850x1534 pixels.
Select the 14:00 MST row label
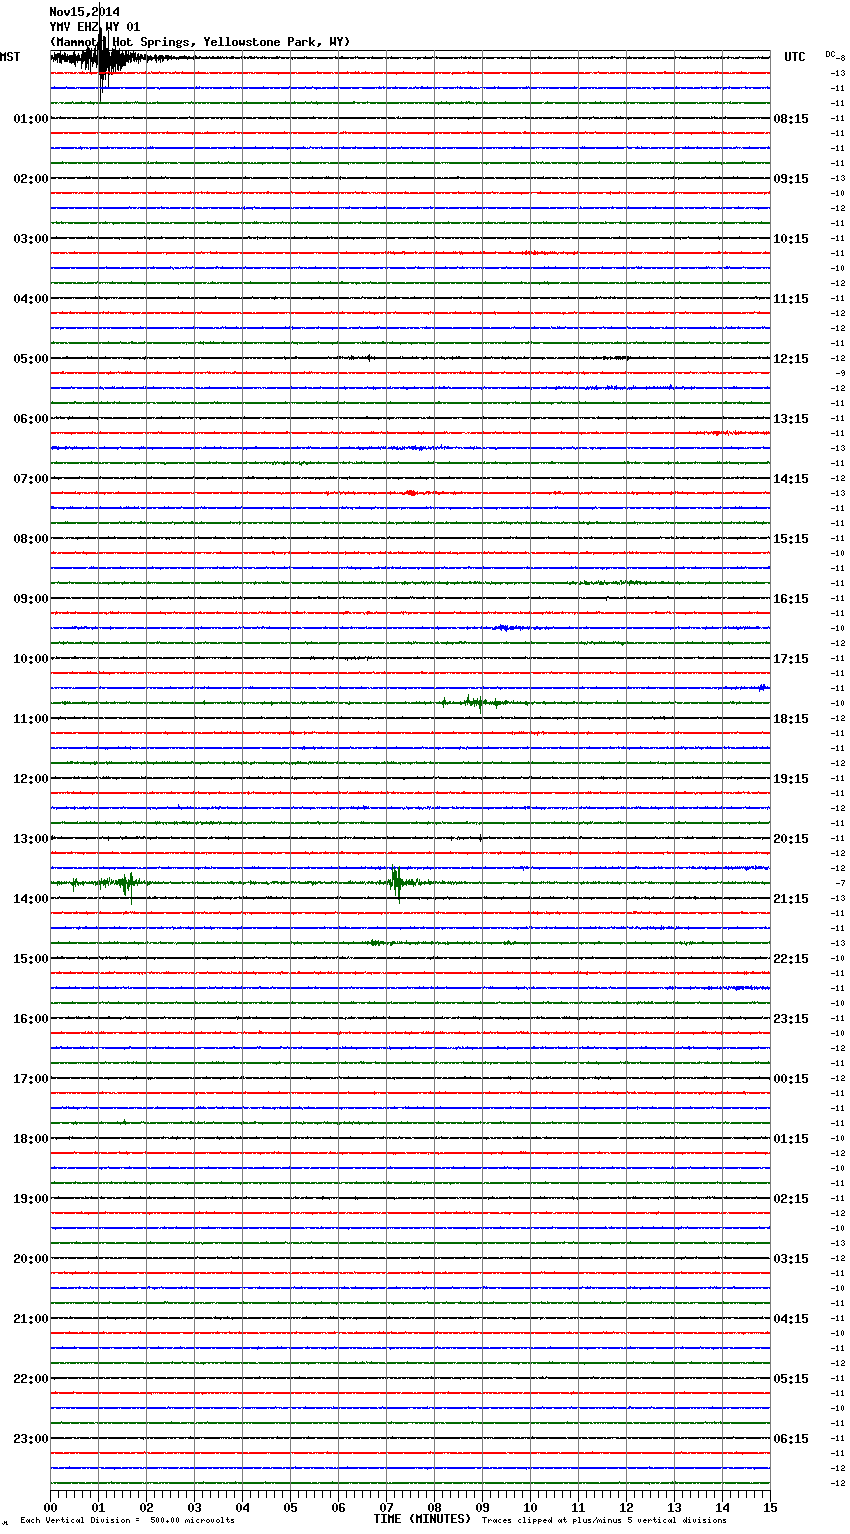tap(31, 899)
